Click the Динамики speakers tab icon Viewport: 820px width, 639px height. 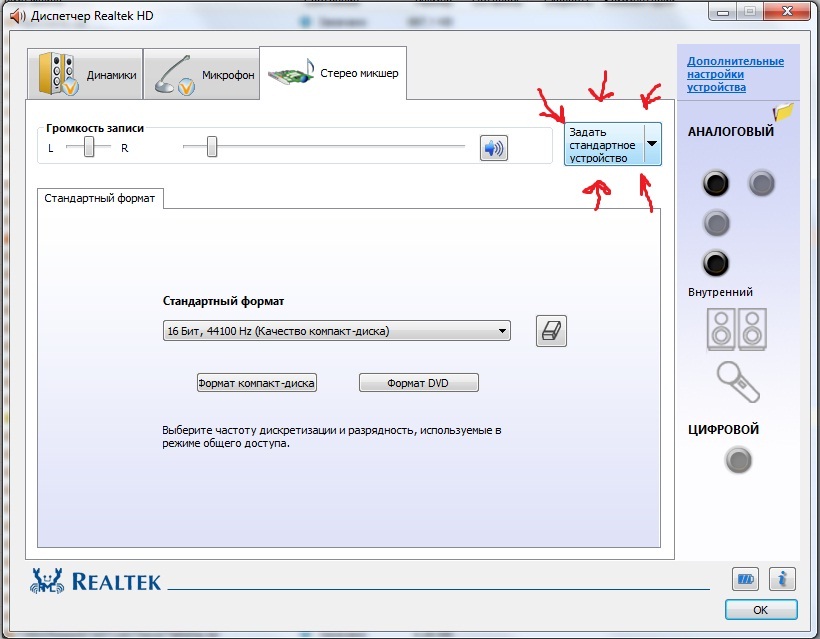click(59, 74)
